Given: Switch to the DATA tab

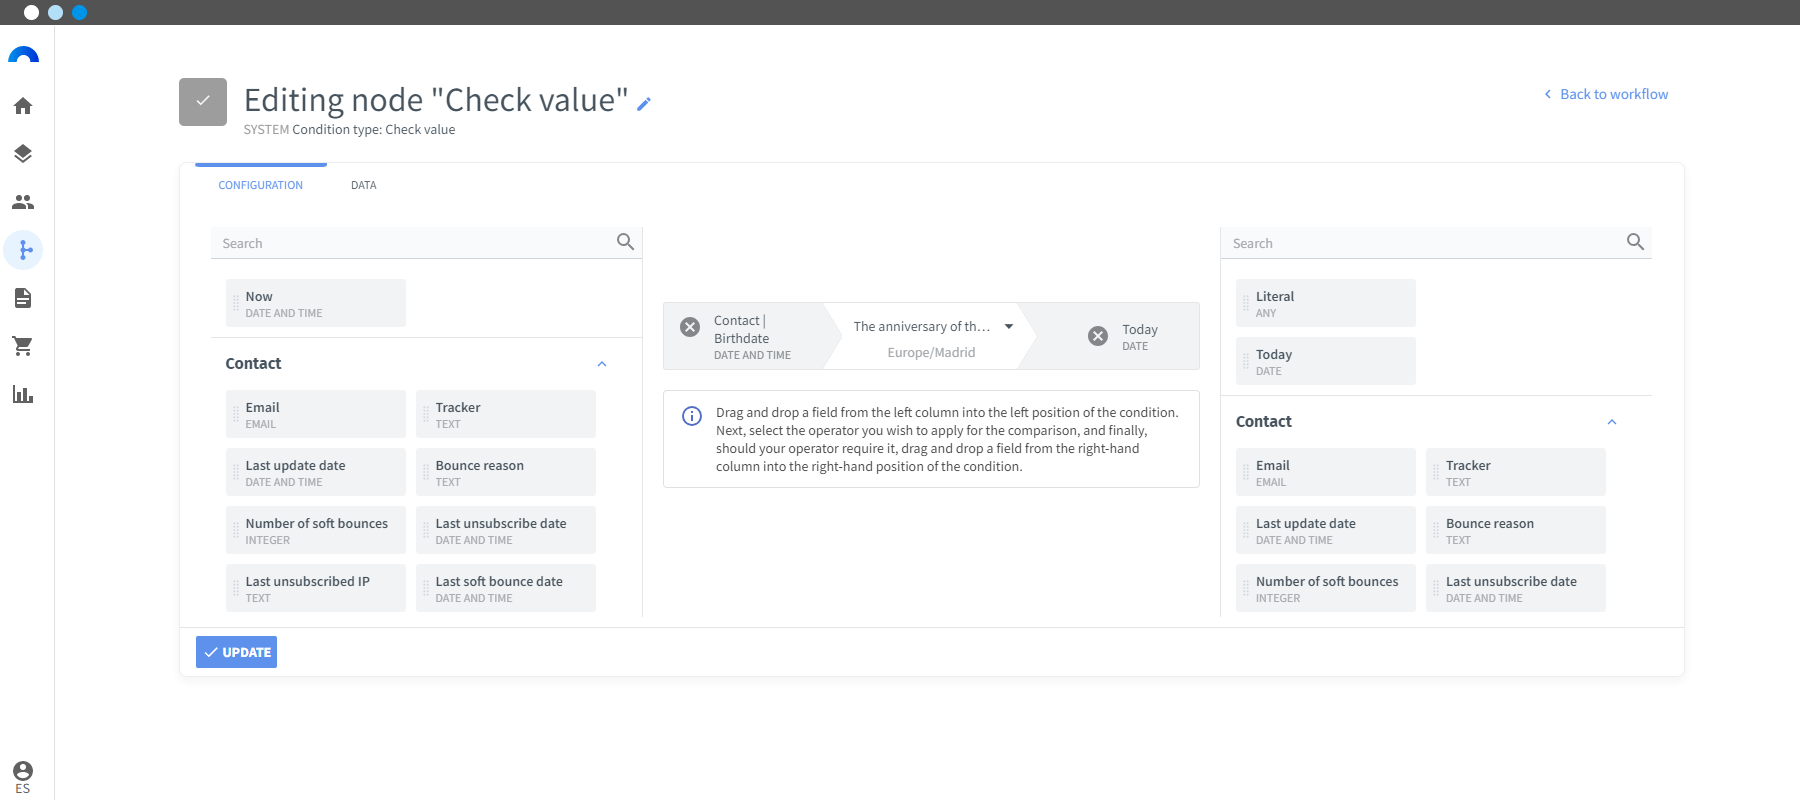Looking at the screenshot, I should (x=363, y=185).
